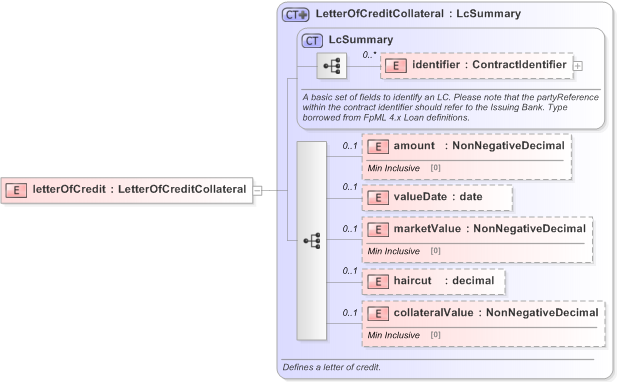617x382 pixels.
Task: Select 'letterOfCredit : LetterOfCreditCollateral' label
Action: (x=139, y=189)
